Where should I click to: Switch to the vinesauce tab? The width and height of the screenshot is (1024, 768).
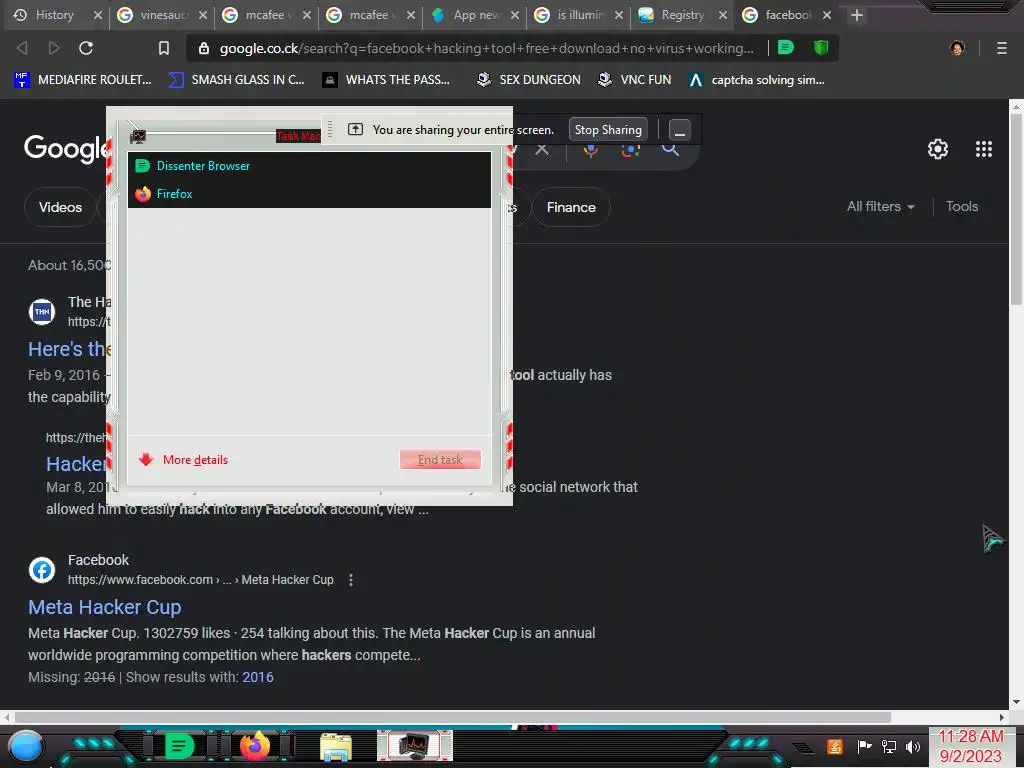pyautogui.click(x=161, y=15)
